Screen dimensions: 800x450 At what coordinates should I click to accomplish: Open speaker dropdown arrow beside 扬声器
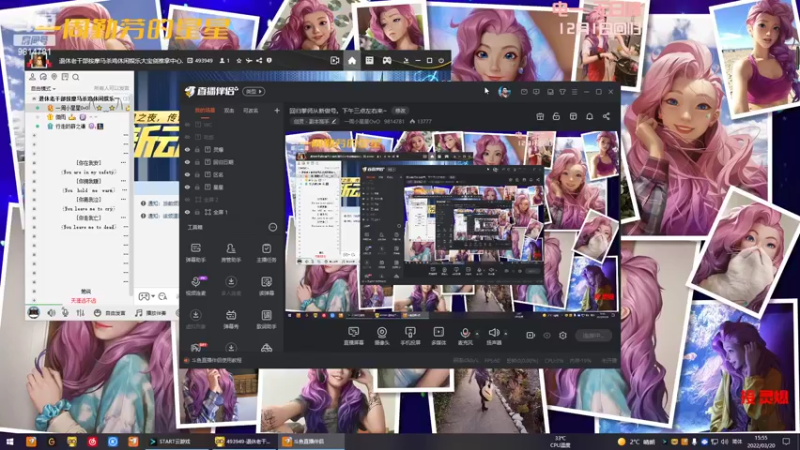(506, 334)
